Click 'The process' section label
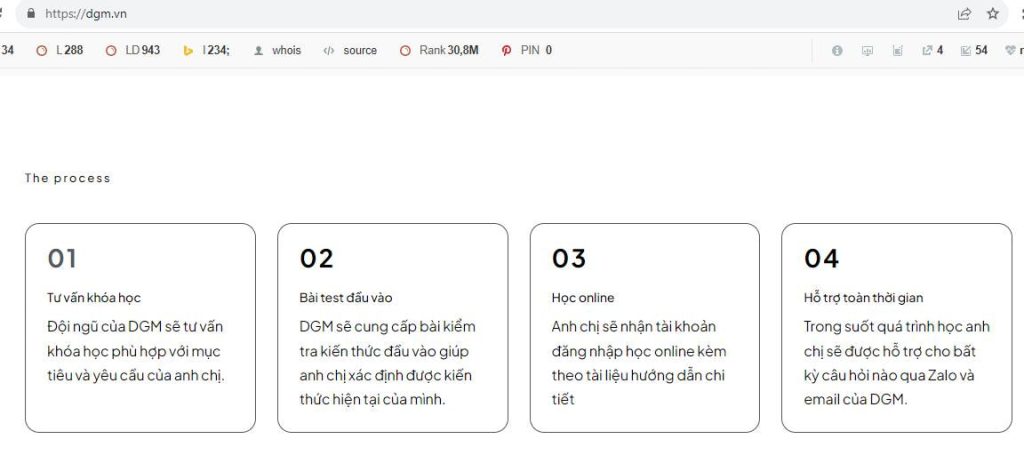 click(67, 178)
